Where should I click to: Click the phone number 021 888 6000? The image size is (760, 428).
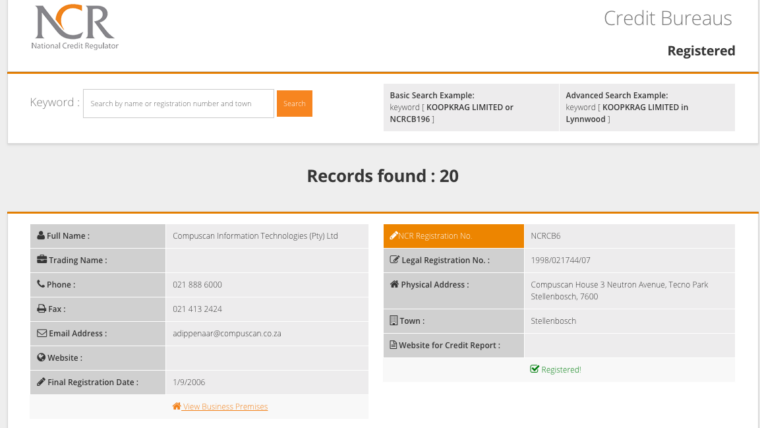point(197,285)
